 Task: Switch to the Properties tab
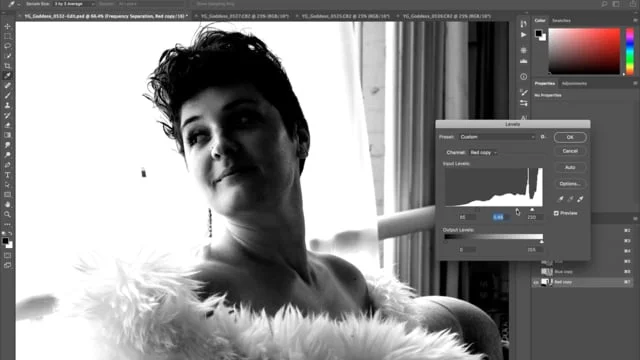click(x=545, y=84)
